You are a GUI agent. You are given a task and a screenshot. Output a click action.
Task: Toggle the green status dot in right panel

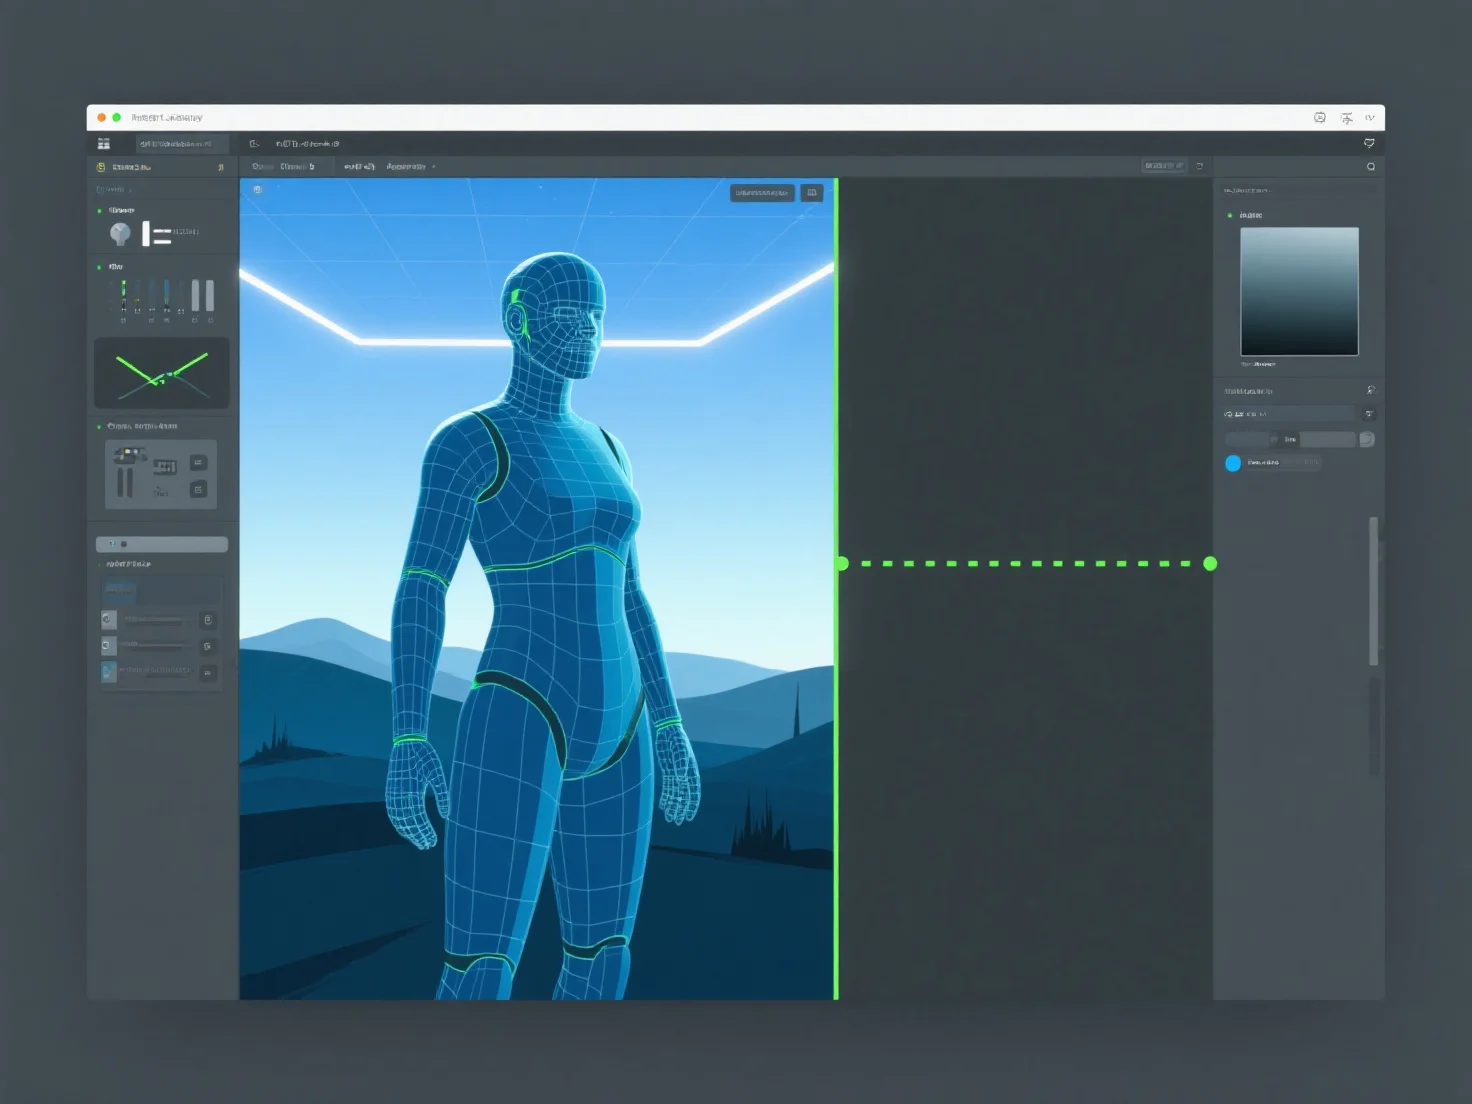tap(1230, 215)
